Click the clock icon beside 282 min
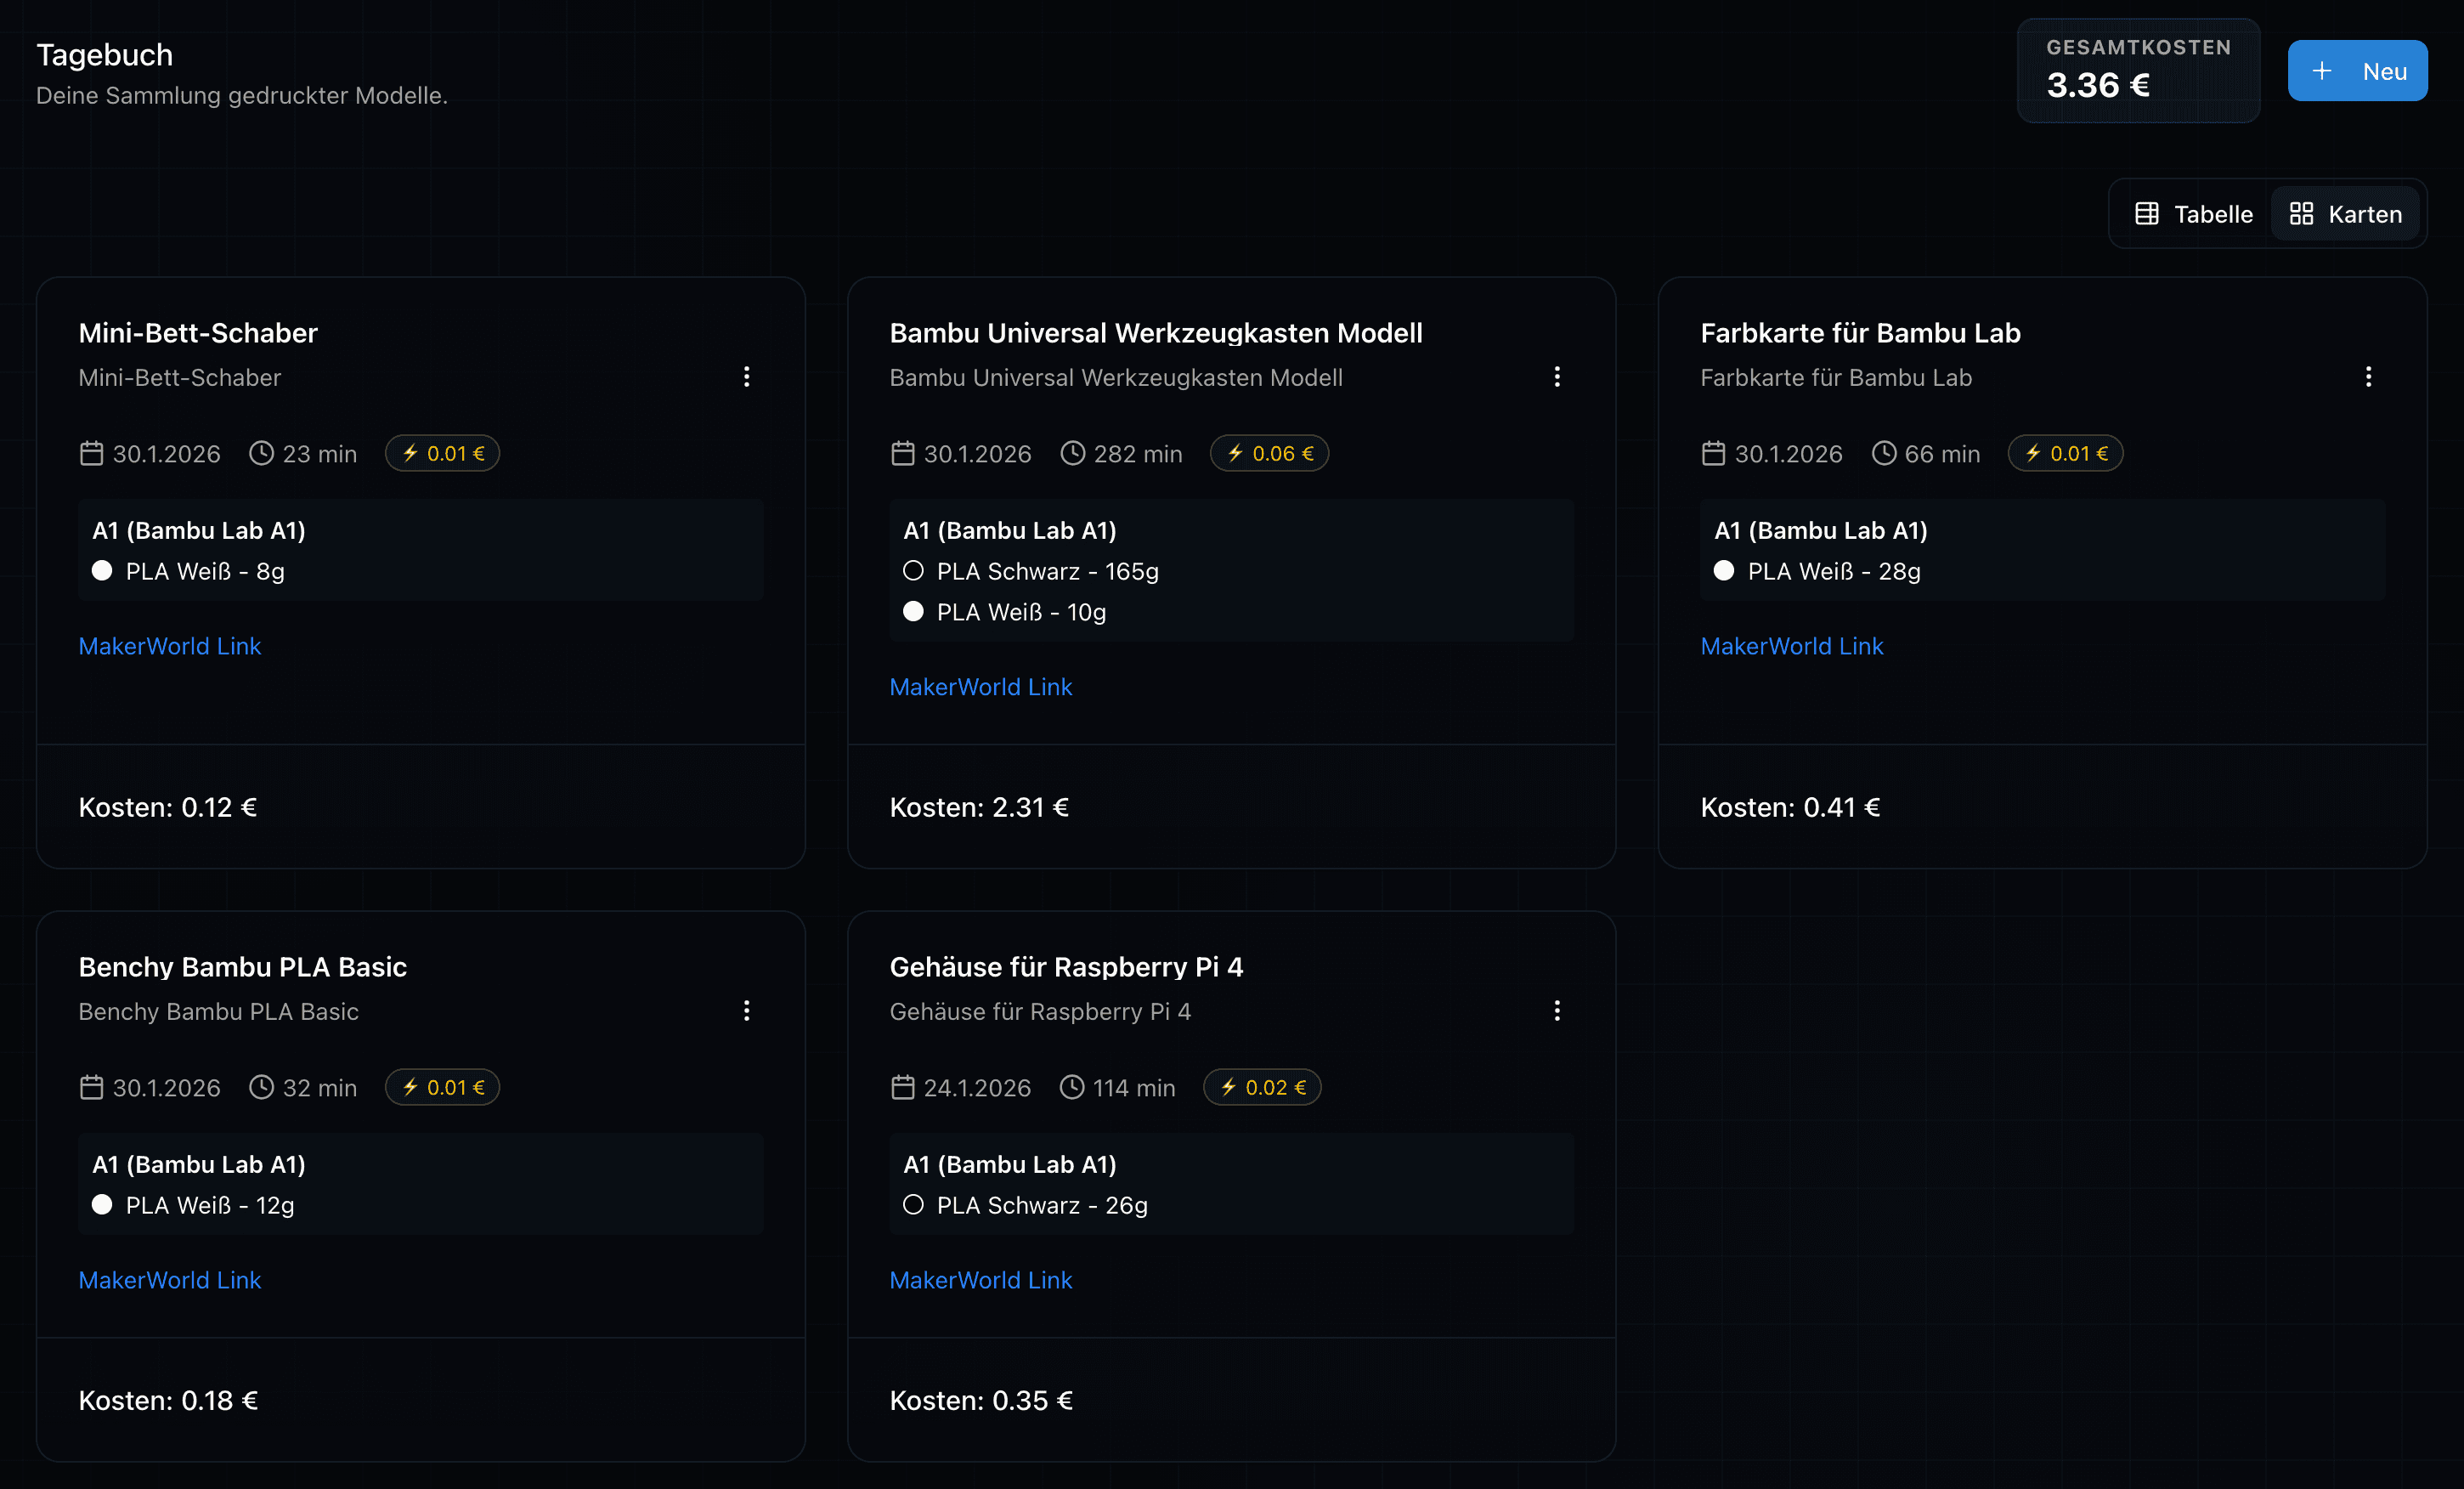 (1072, 453)
